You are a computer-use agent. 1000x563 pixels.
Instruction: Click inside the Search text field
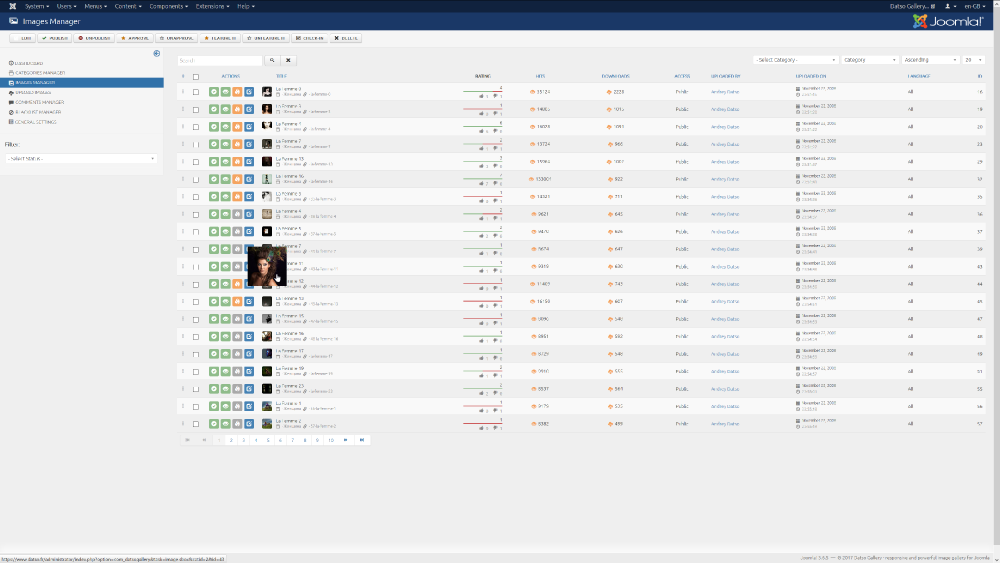[220, 60]
